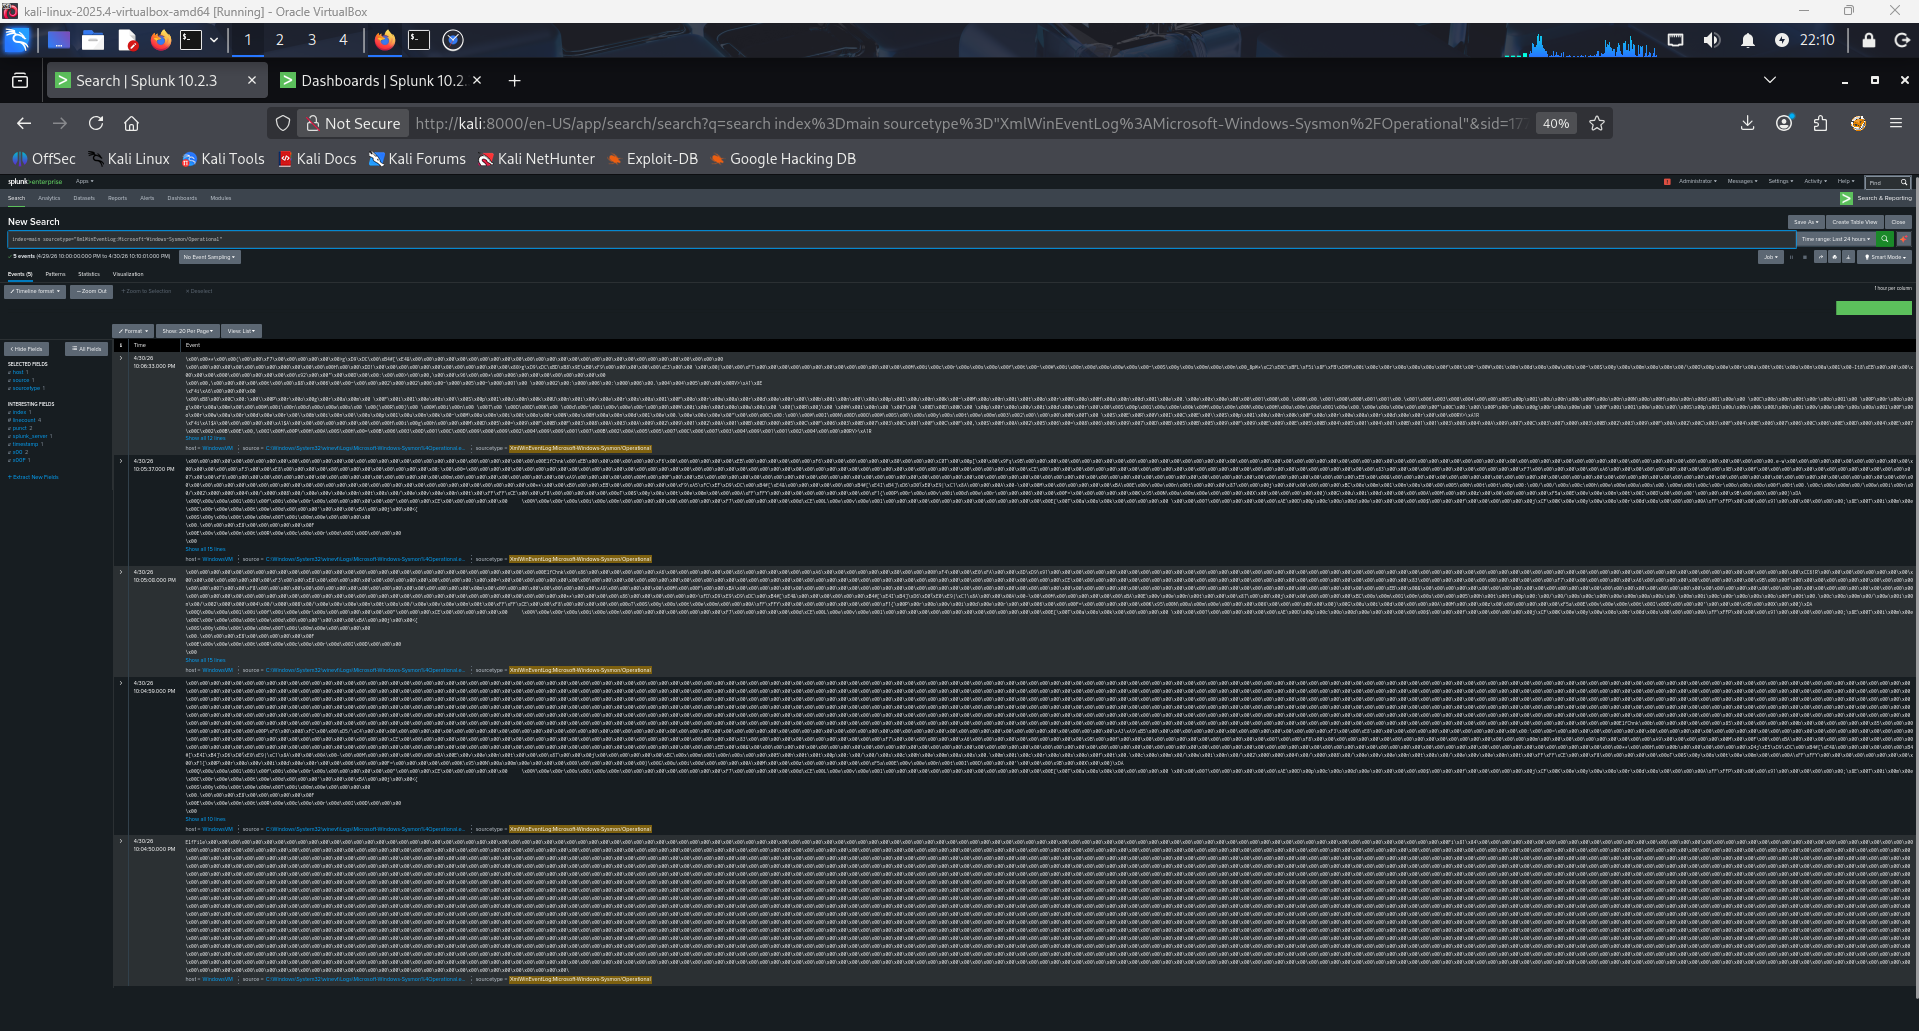This screenshot has height=1031, width=1919.
Task: Go to Firefox home page
Action: [131, 123]
